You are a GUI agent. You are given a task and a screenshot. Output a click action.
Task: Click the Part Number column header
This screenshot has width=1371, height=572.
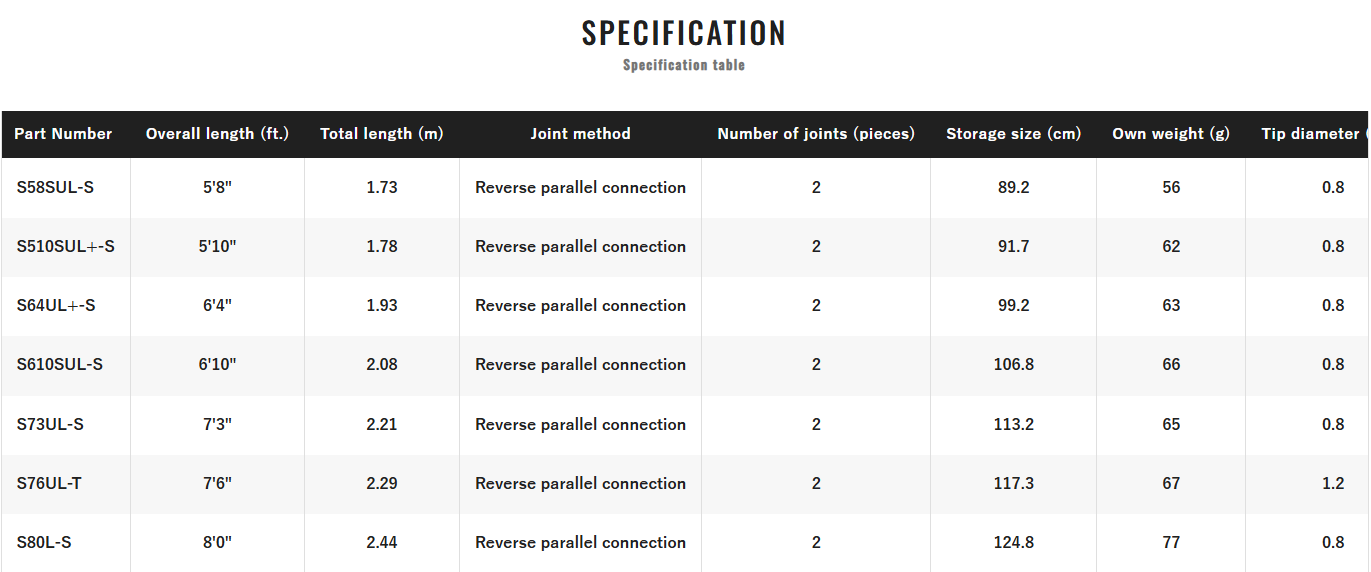63,134
